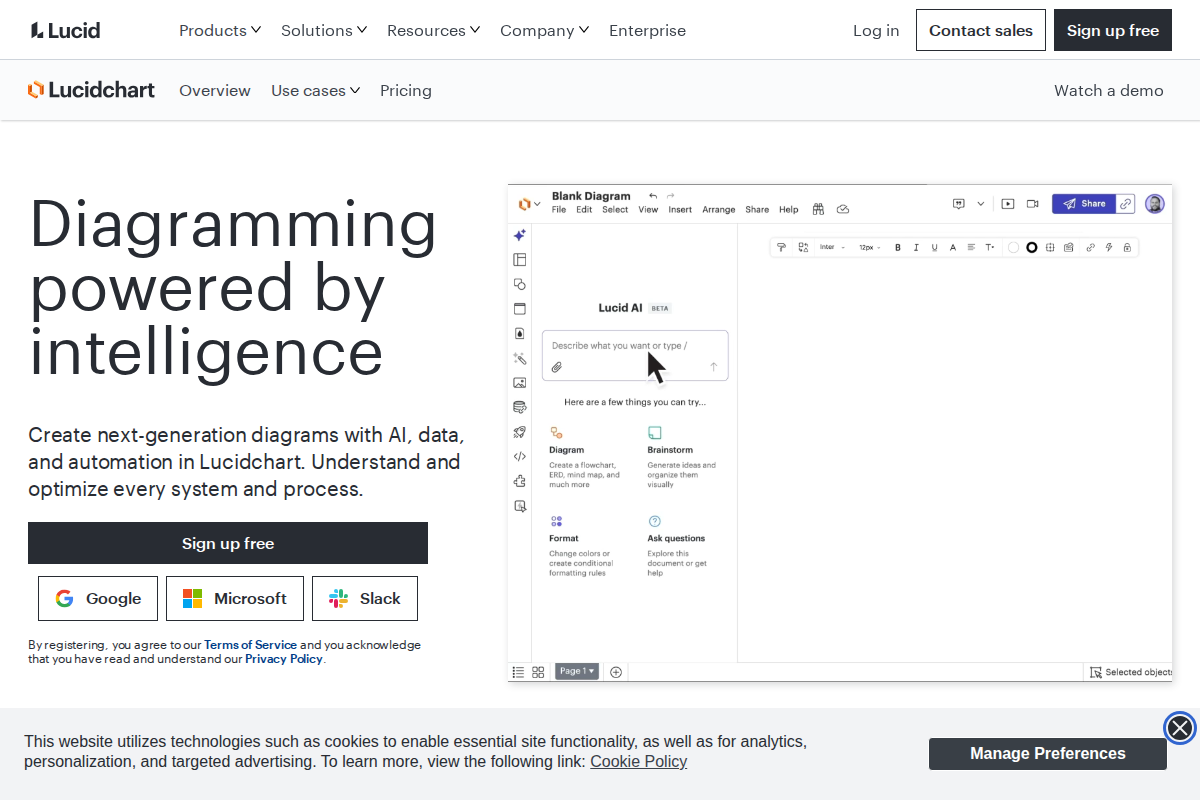Click Contact sales button
The height and width of the screenshot is (800, 1200).
981,30
